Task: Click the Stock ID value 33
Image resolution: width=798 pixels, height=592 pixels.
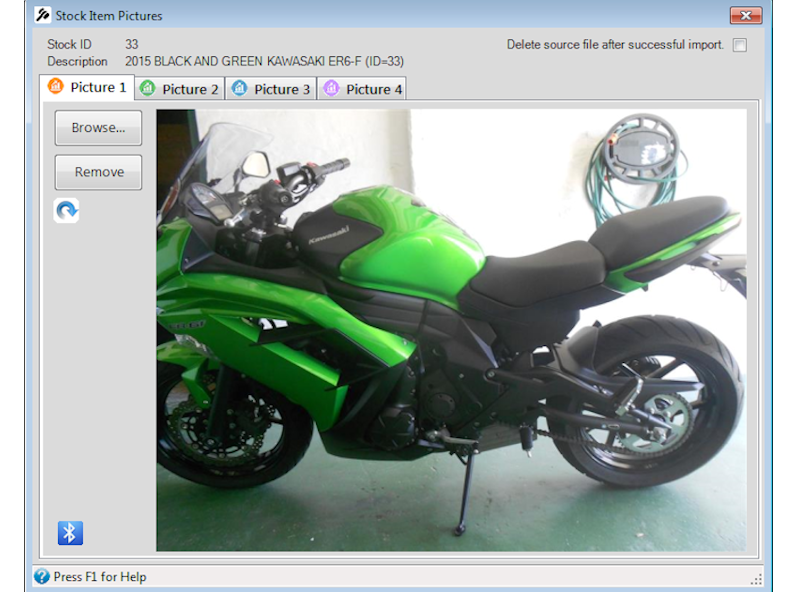Action: tap(132, 44)
